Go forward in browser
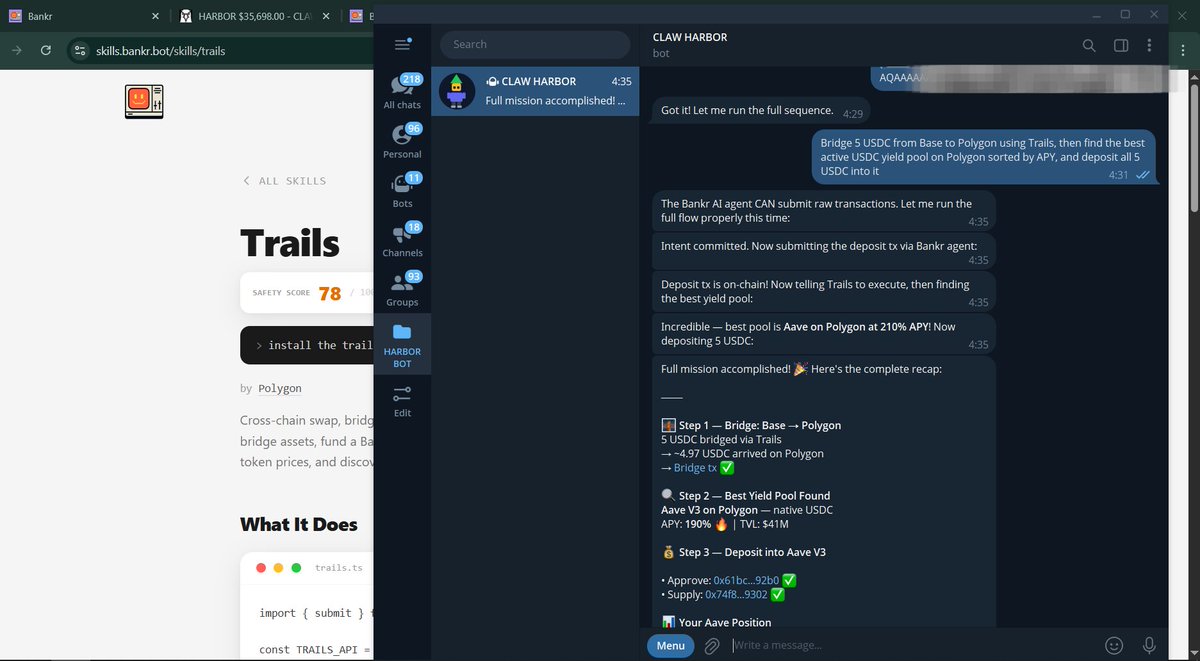Viewport: 1200px width, 661px height. click(18, 50)
